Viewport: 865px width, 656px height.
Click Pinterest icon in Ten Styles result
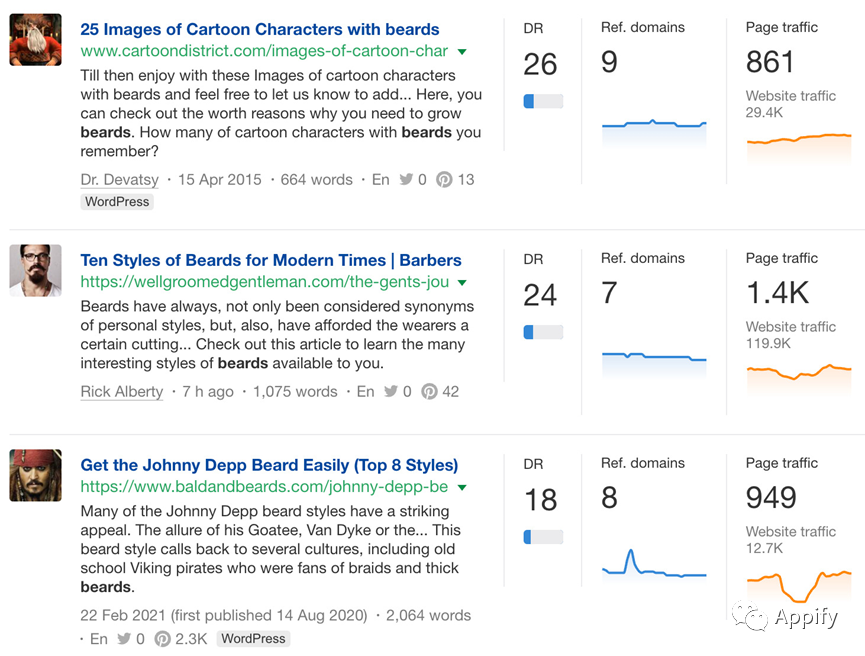pyautogui.click(x=429, y=391)
